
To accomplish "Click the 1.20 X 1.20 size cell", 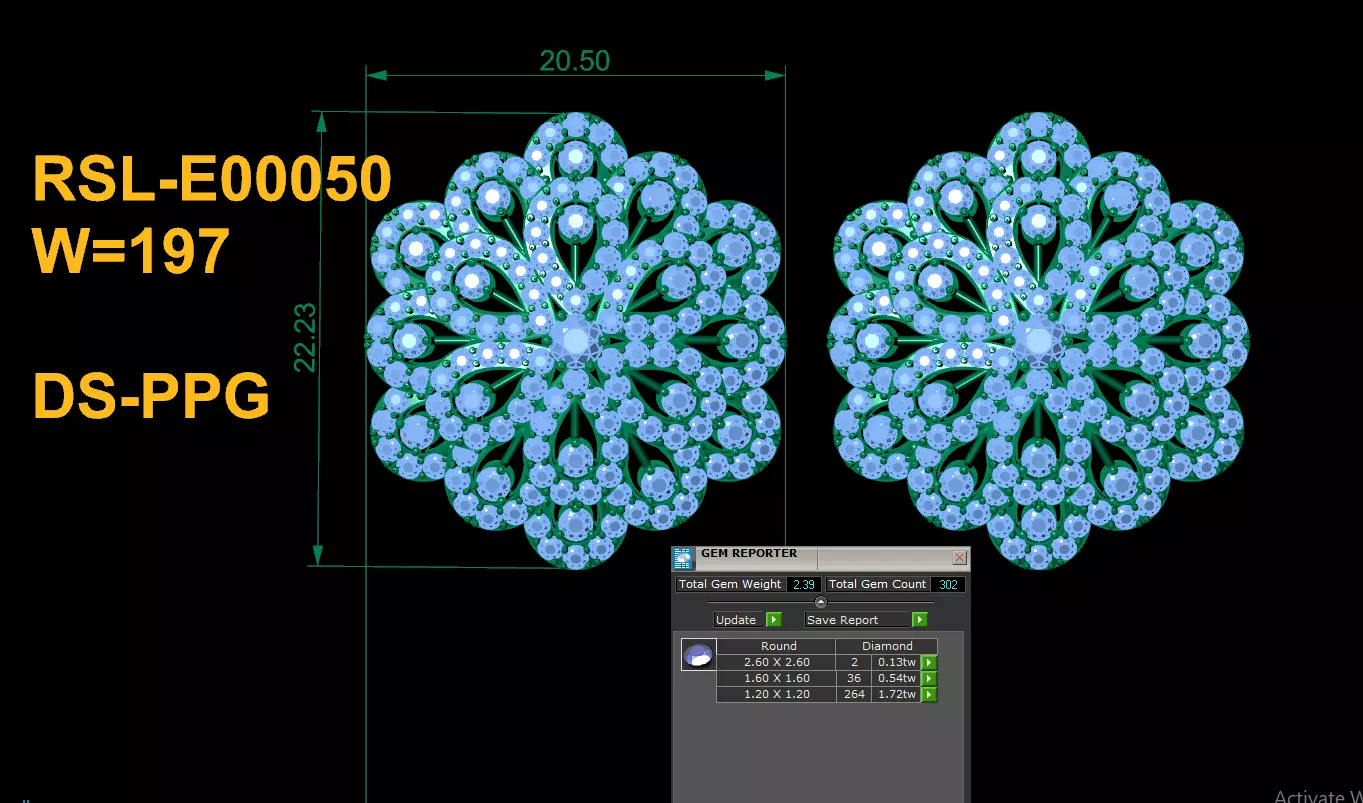I will 776,694.
